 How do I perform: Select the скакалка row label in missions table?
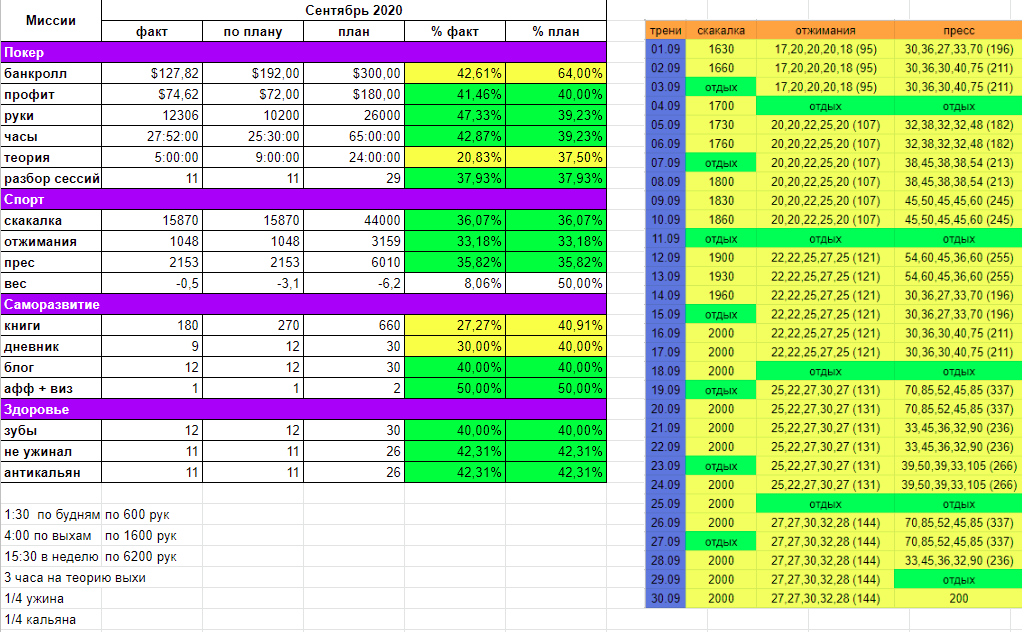tap(51, 220)
